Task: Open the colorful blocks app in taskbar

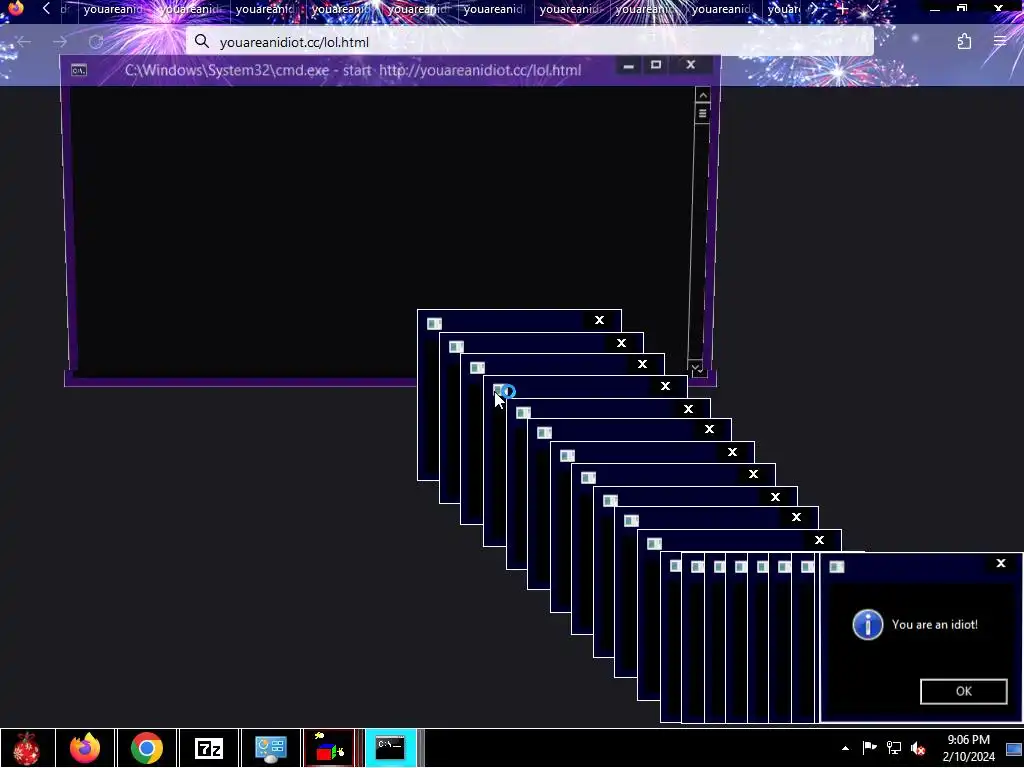Action: tap(330, 748)
